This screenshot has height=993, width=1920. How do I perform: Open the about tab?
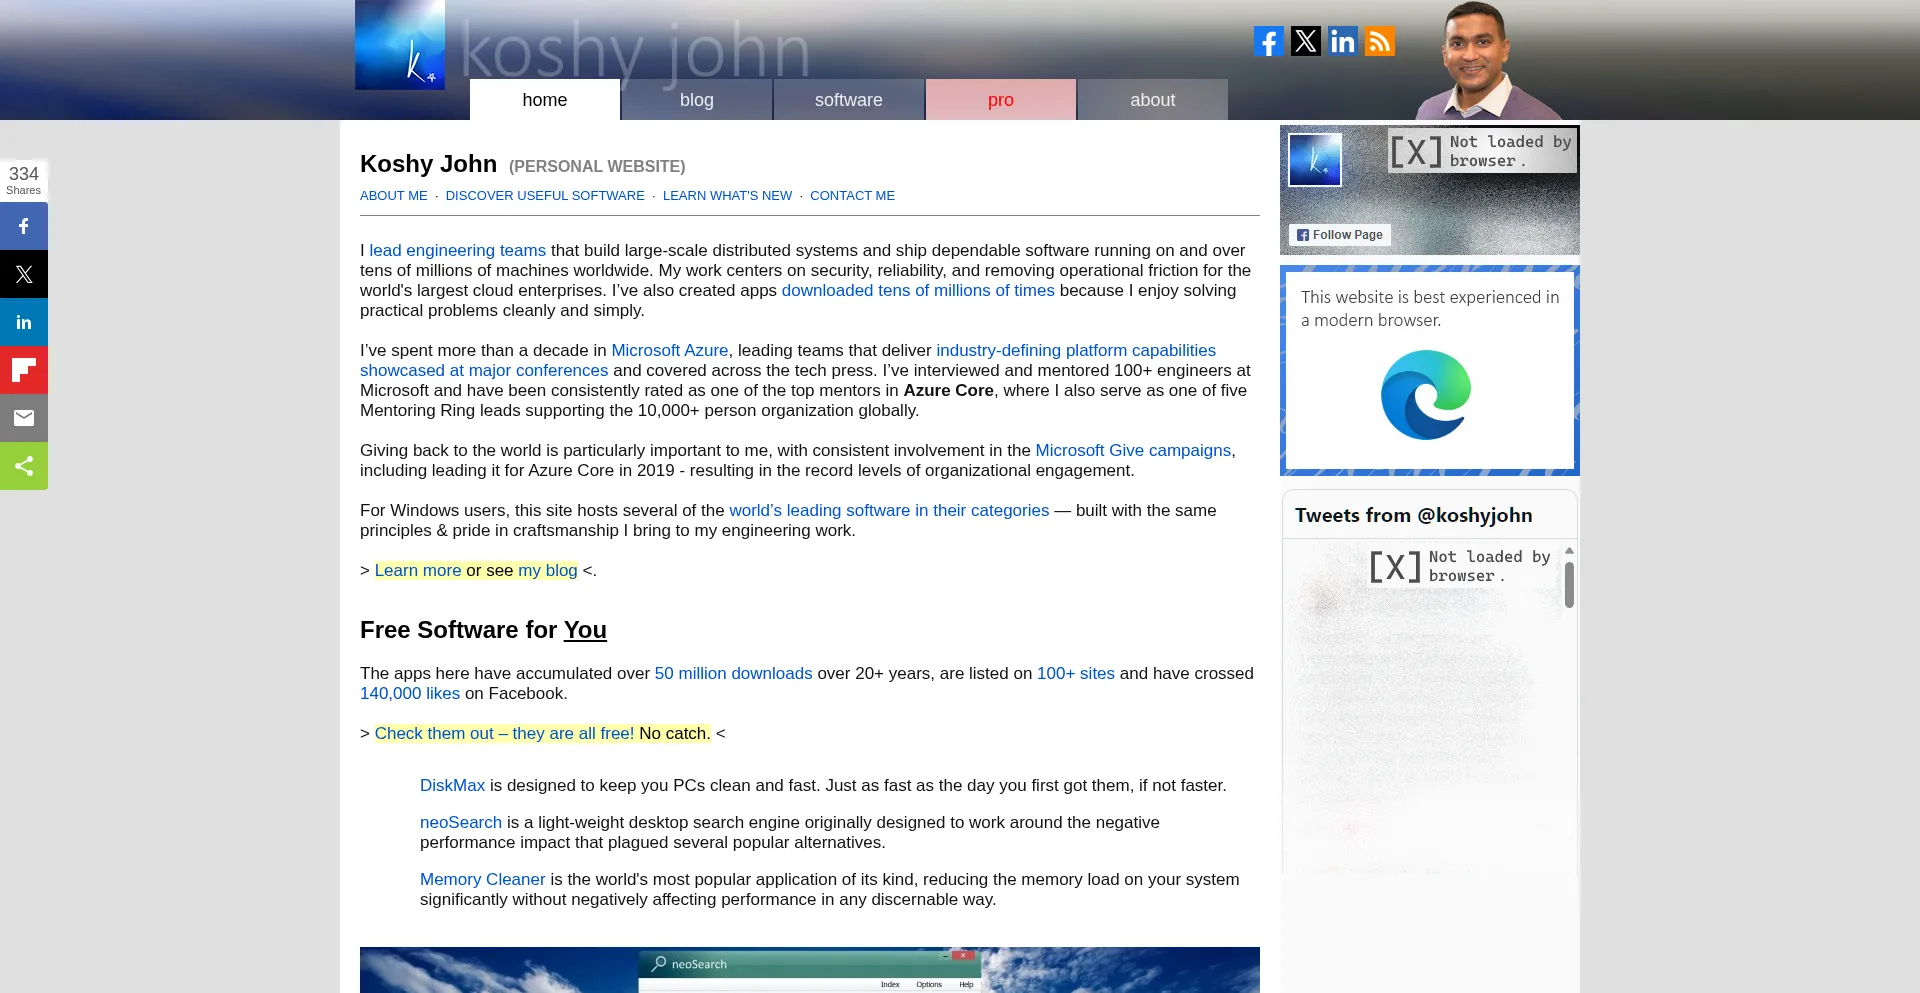(x=1153, y=100)
